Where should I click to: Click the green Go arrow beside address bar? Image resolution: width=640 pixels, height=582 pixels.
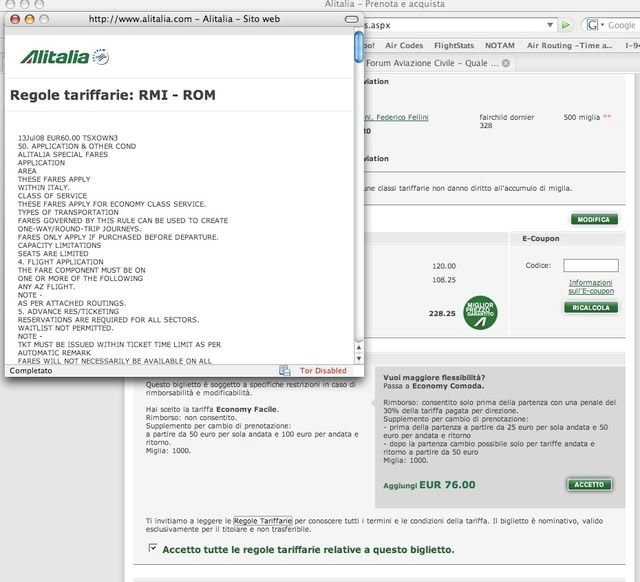[x=566, y=25]
